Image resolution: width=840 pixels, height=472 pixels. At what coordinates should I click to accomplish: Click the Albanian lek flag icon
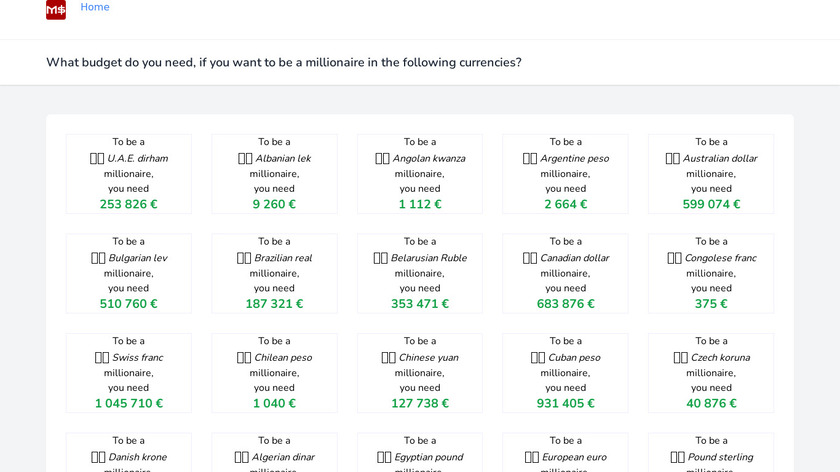point(245,158)
